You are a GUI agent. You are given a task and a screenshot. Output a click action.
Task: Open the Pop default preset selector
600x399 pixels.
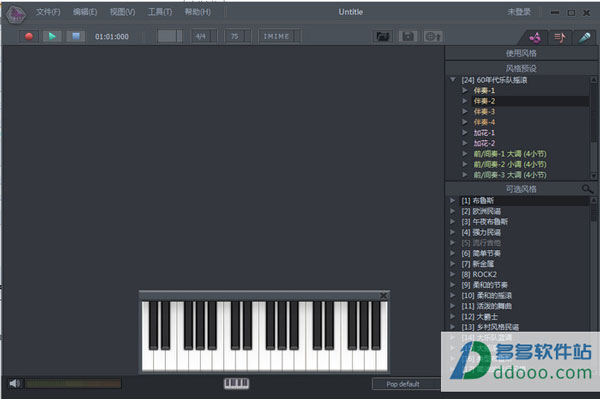406,384
